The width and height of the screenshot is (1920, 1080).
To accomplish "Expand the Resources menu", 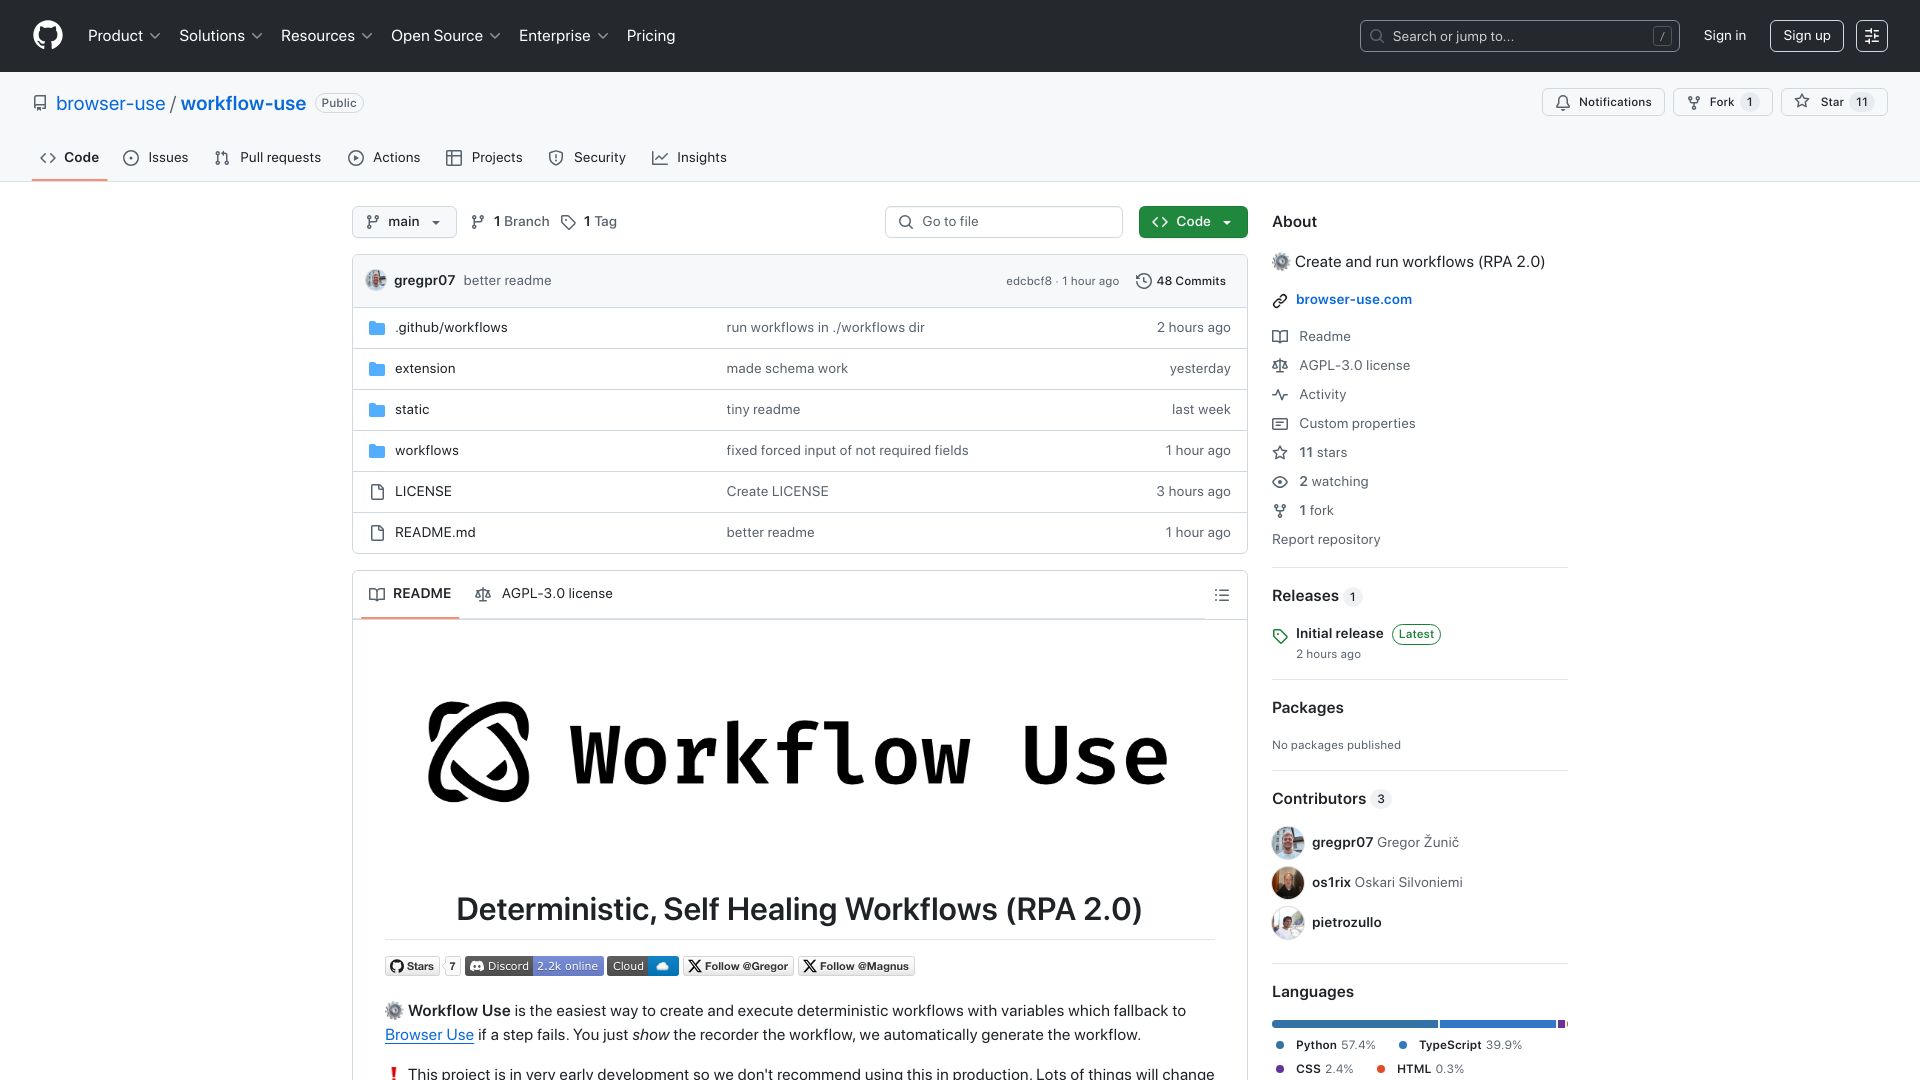I will [327, 36].
